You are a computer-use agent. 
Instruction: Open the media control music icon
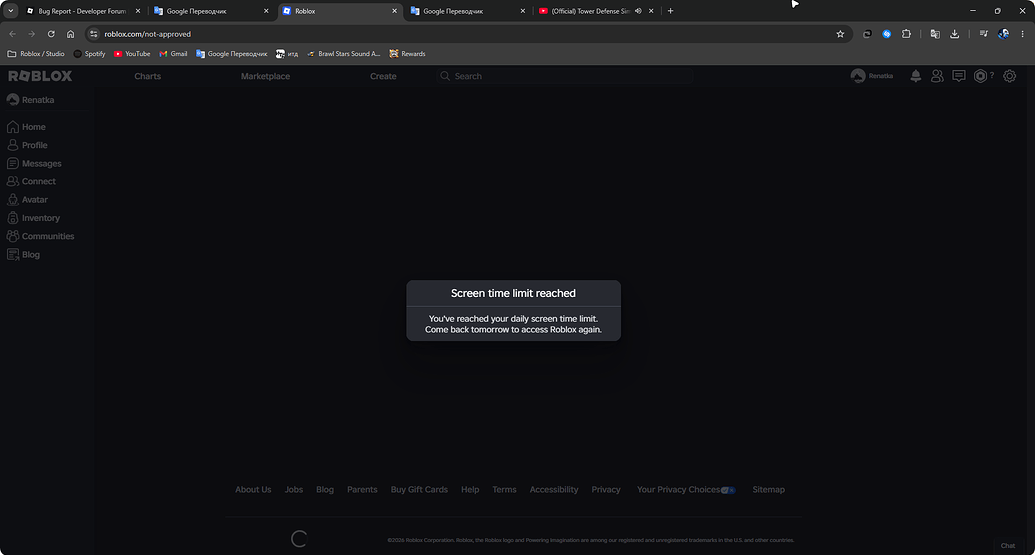pyautogui.click(x=984, y=34)
